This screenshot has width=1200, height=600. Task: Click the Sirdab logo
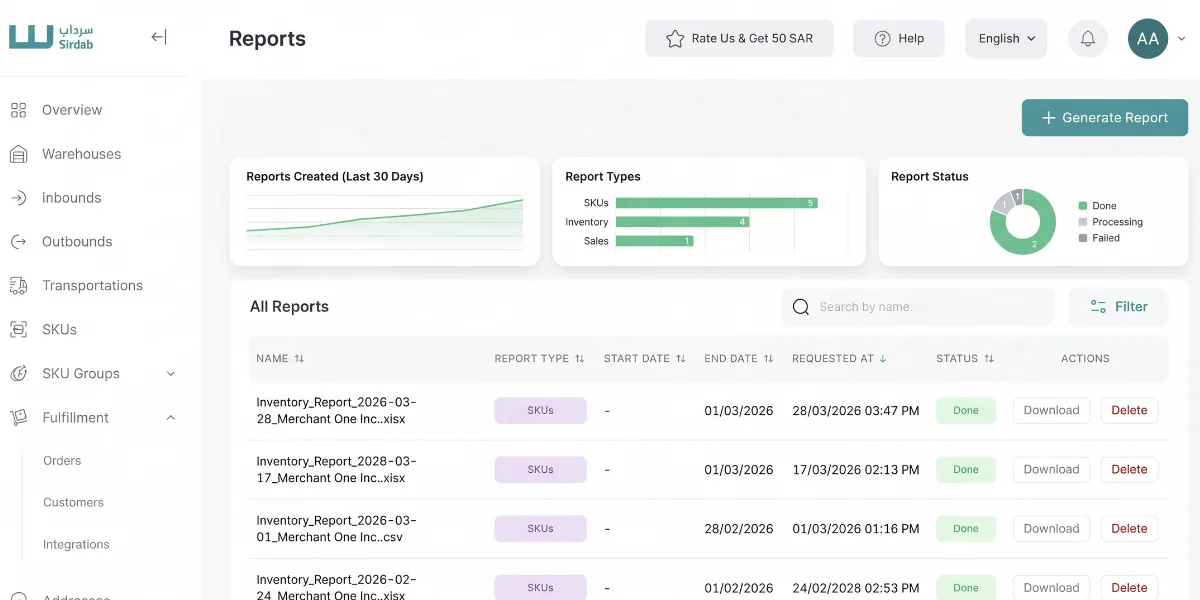(x=51, y=37)
